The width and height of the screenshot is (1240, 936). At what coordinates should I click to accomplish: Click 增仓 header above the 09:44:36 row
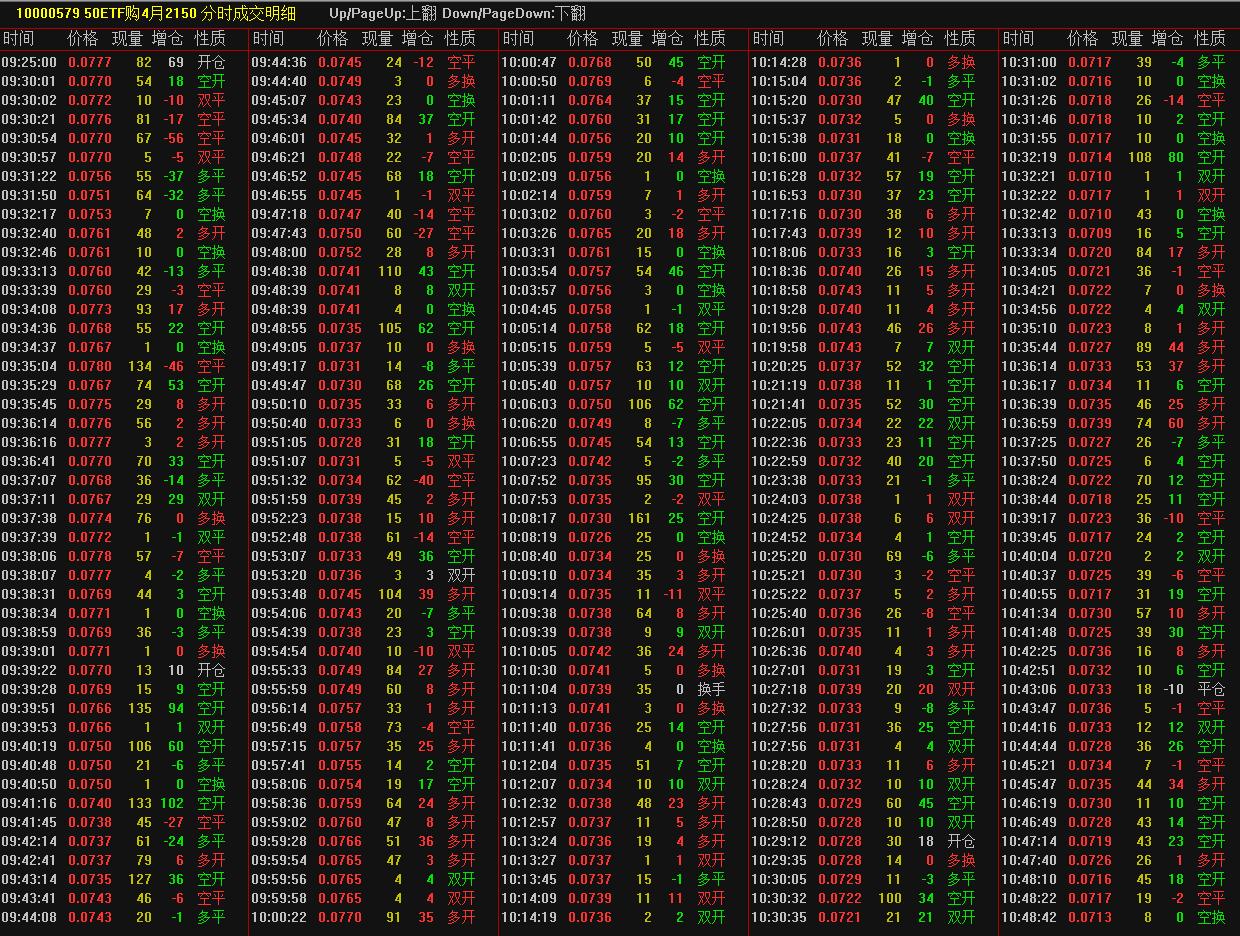418,38
